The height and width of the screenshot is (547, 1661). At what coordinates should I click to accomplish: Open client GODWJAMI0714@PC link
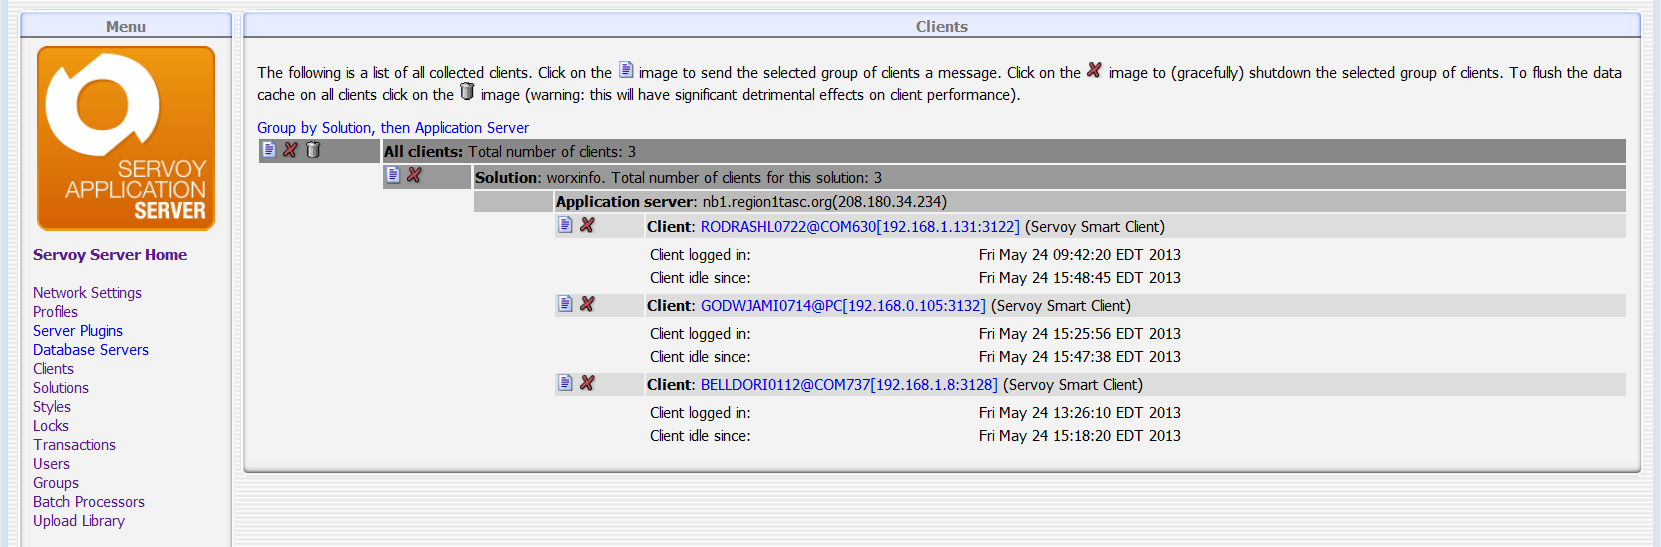pos(843,306)
